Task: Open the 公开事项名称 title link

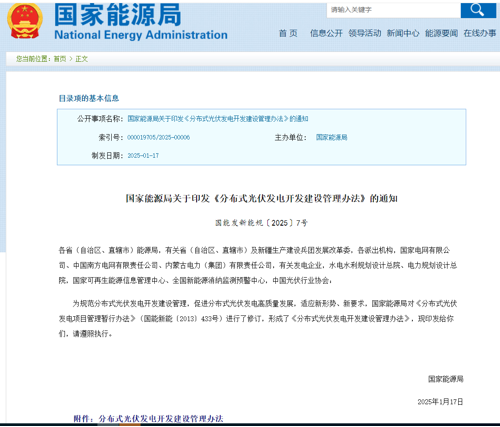Action: (x=218, y=119)
